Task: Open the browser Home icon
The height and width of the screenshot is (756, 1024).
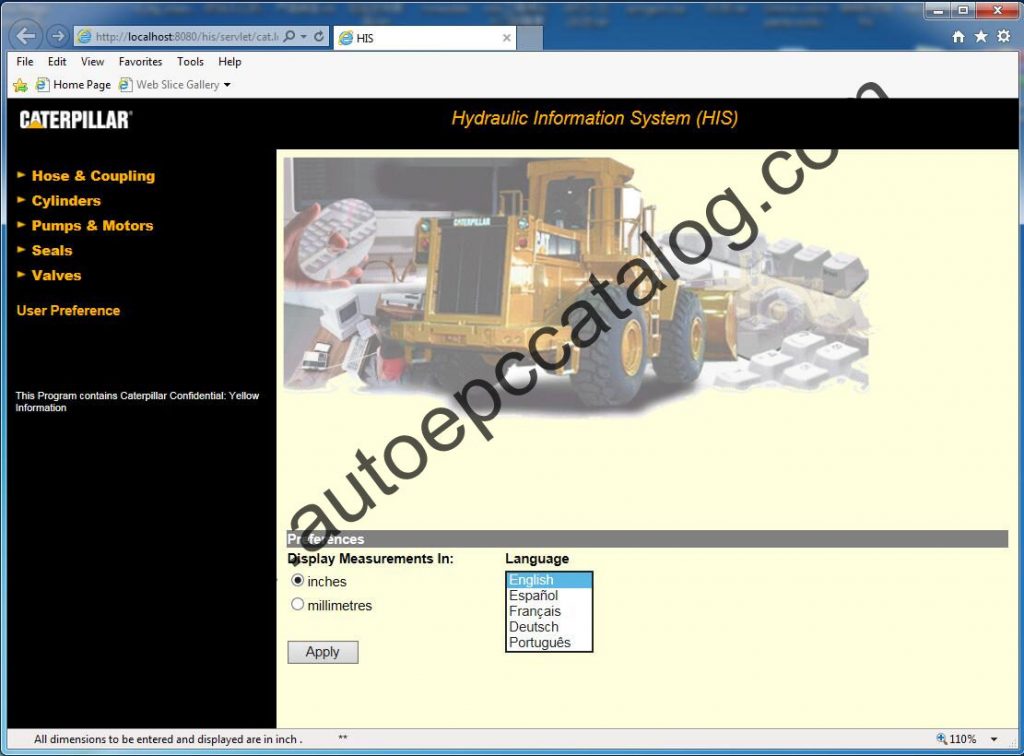Action: 957,36
